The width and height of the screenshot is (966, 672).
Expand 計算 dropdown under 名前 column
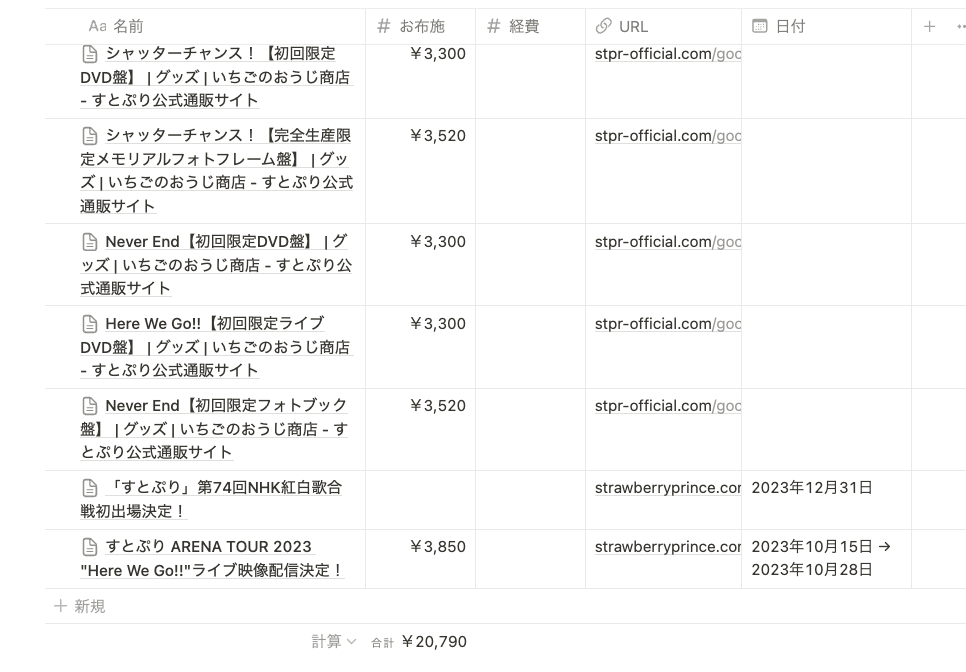tap(333, 642)
